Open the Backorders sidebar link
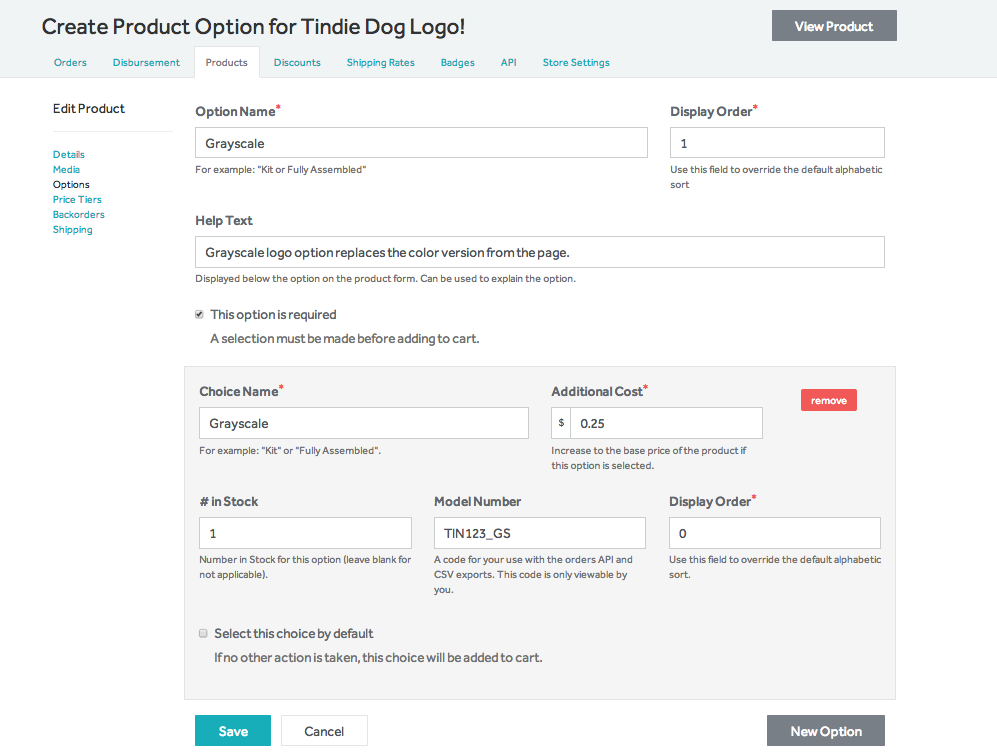The width and height of the screenshot is (997, 753). coord(78,215)
